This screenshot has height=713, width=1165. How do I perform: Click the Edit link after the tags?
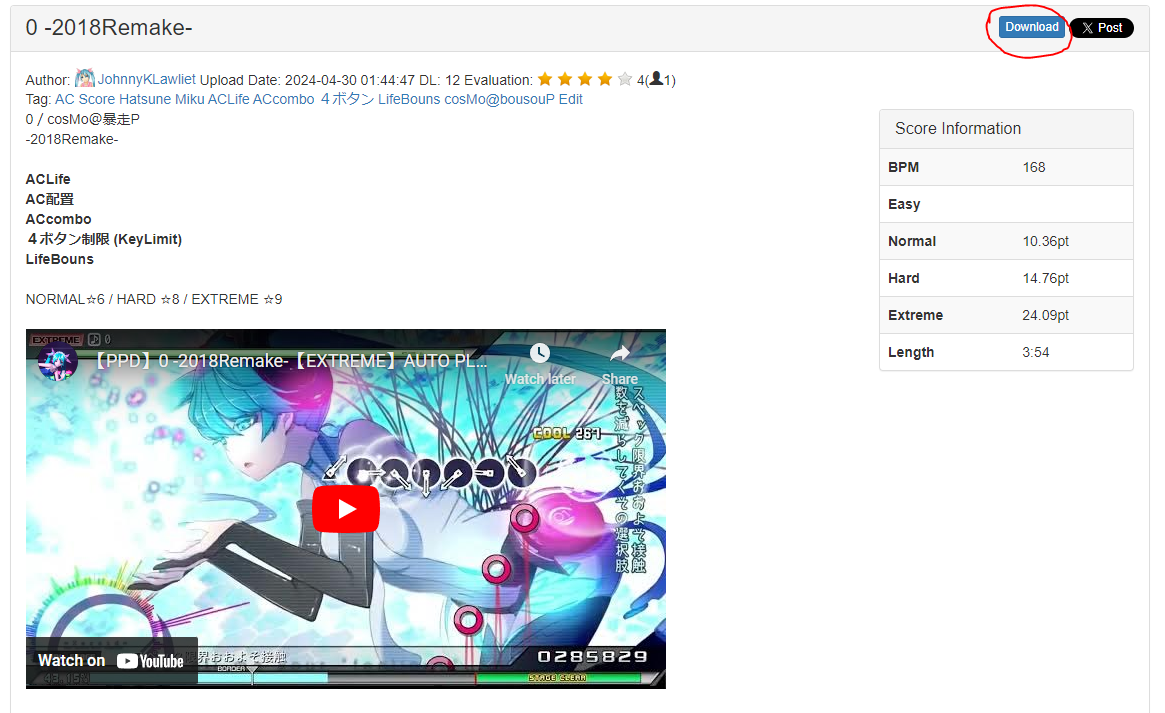pos(571,99)
